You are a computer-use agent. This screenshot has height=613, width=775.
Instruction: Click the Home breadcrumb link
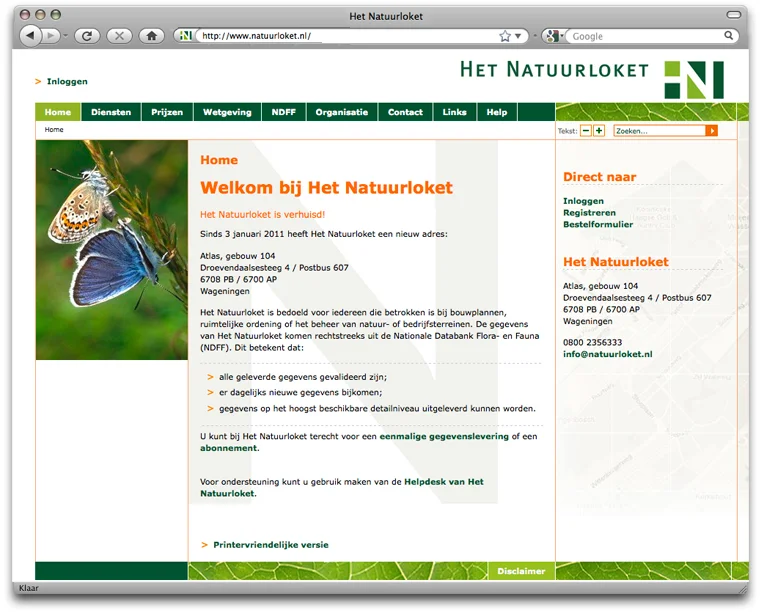tap(54, 130)
